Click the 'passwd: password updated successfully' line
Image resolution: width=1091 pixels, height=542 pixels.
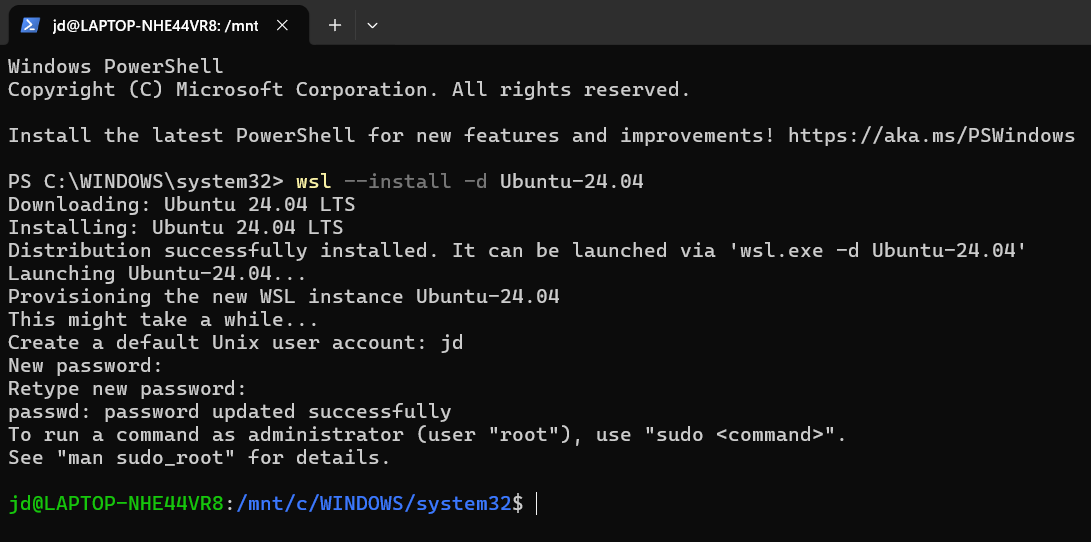tap(230, 412)
